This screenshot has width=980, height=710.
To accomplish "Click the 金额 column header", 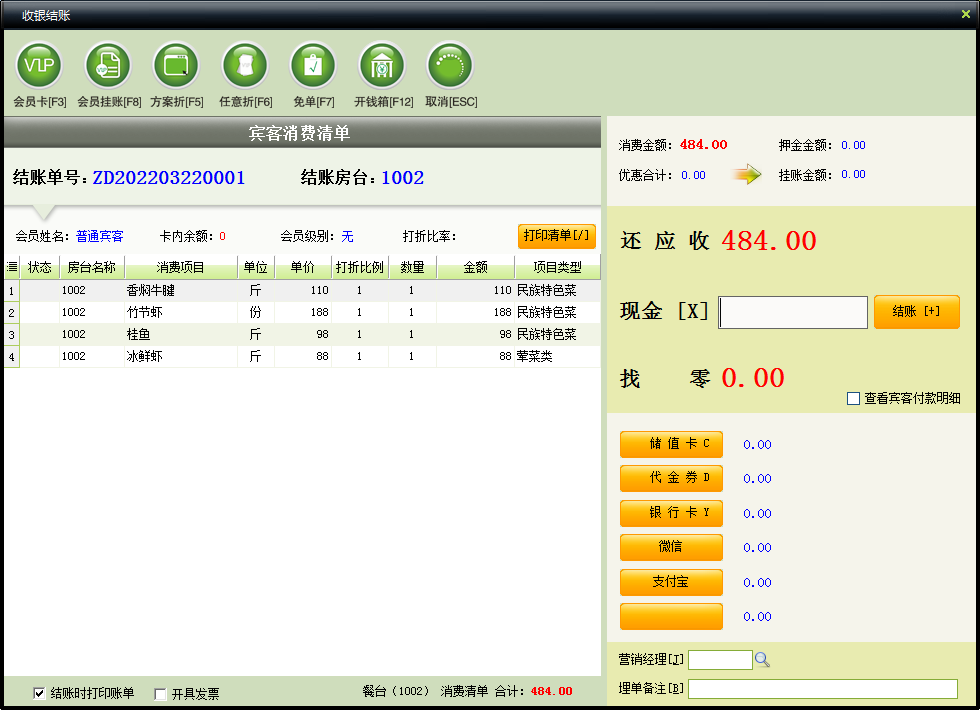I will pos(476,268).
